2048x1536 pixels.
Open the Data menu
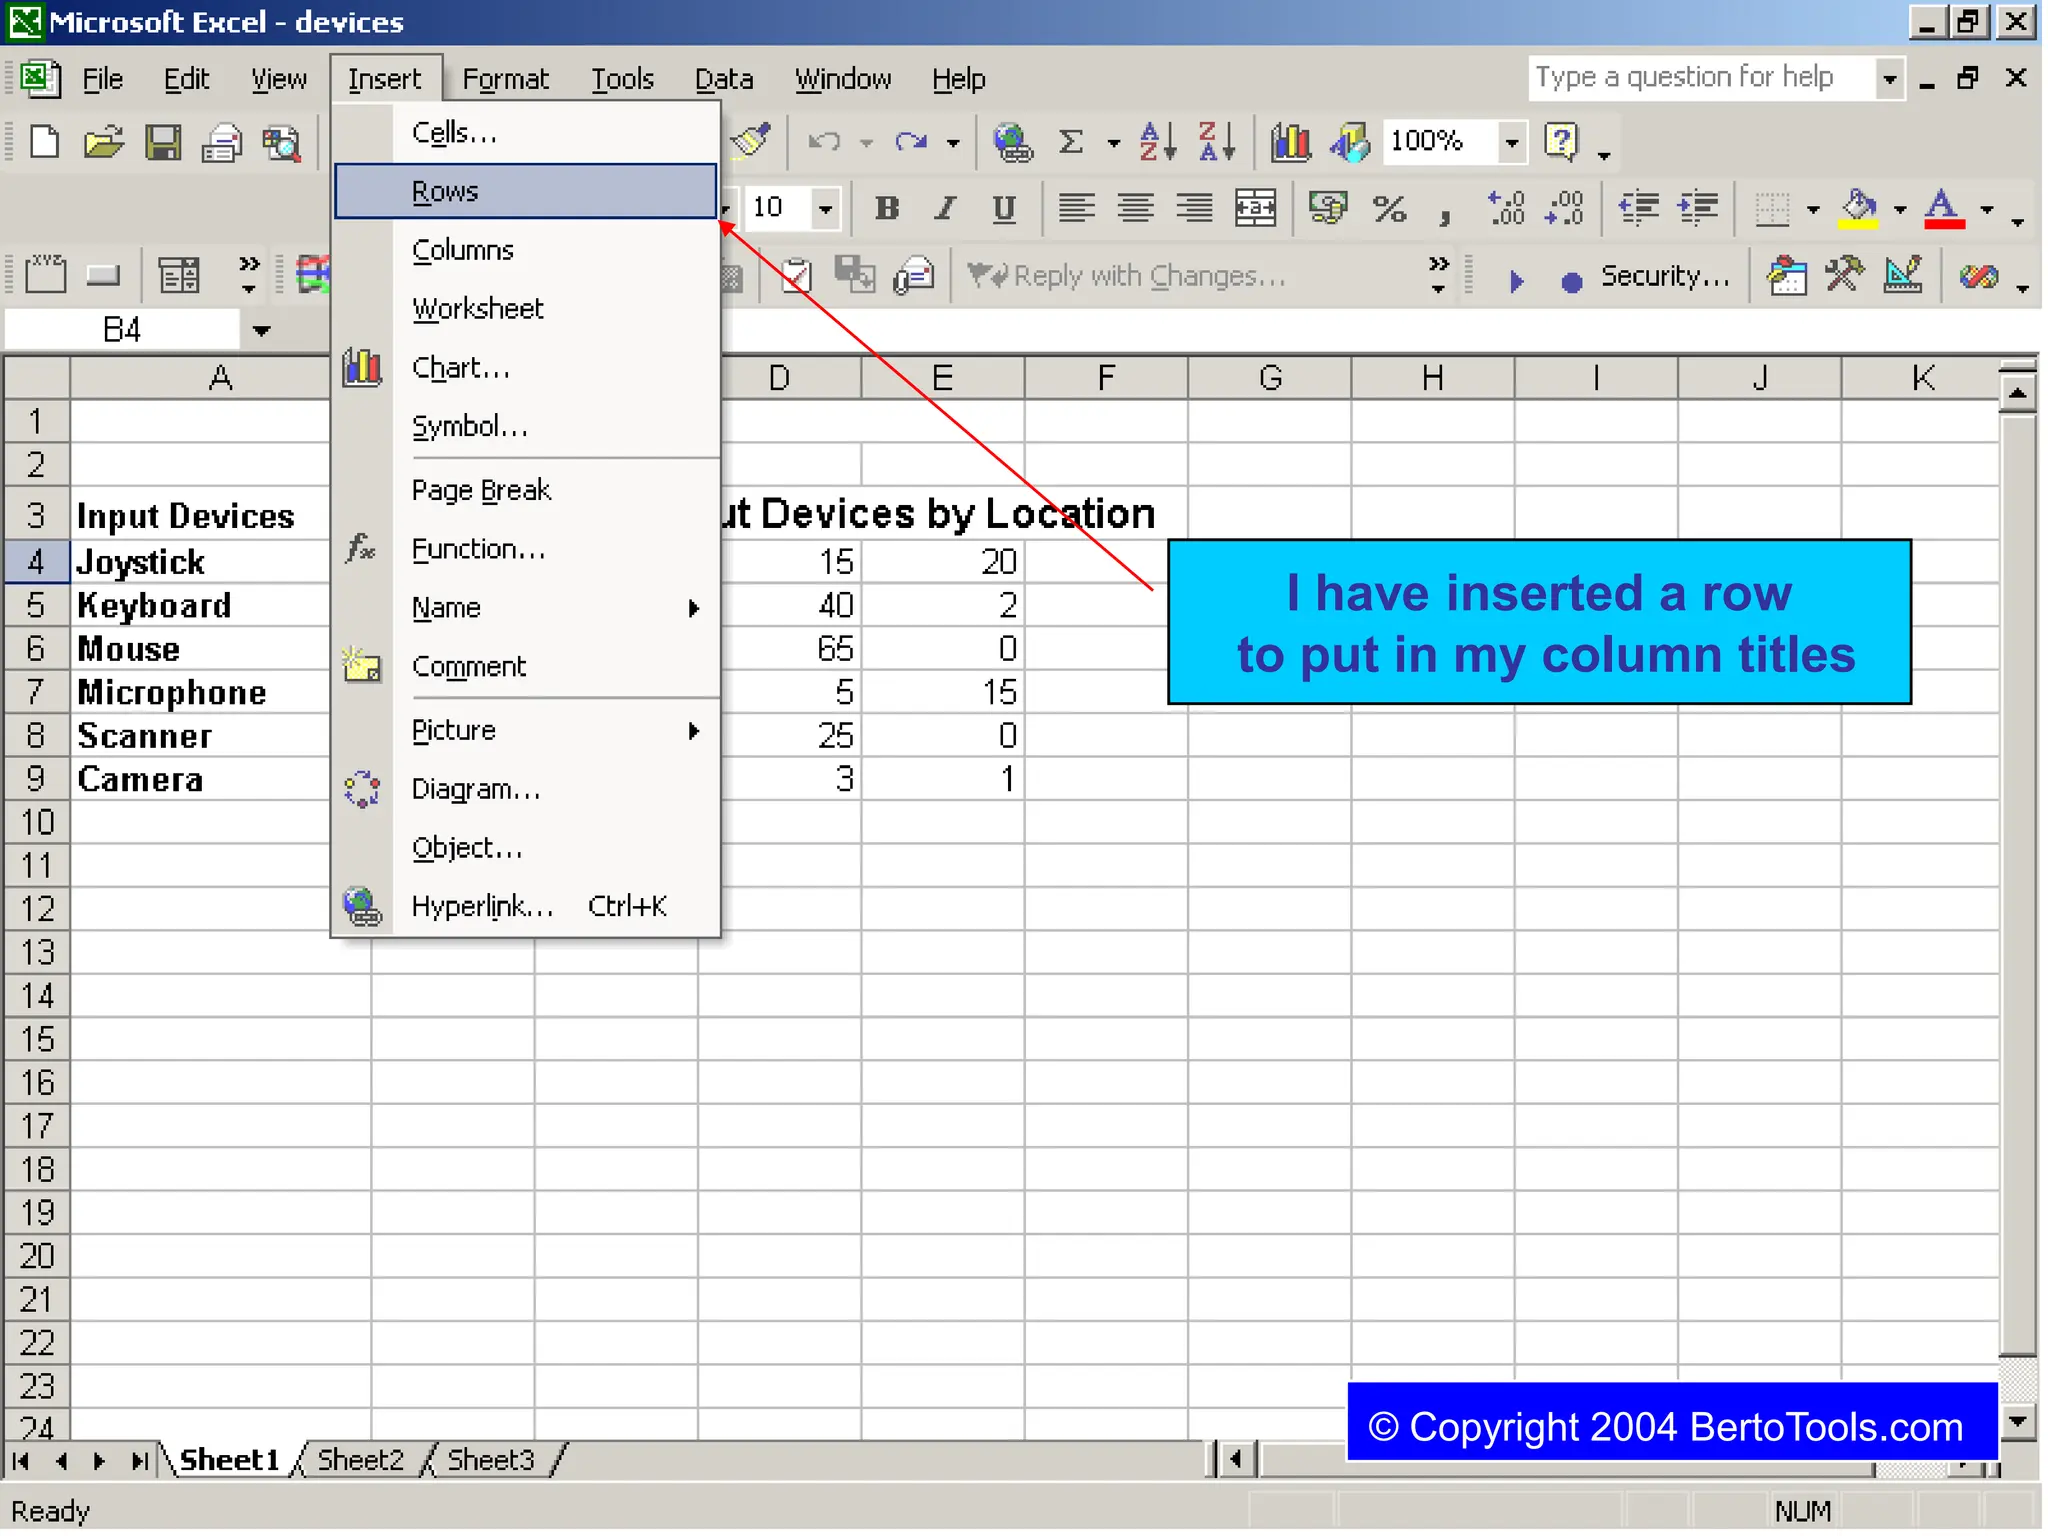tap(724, 78)
